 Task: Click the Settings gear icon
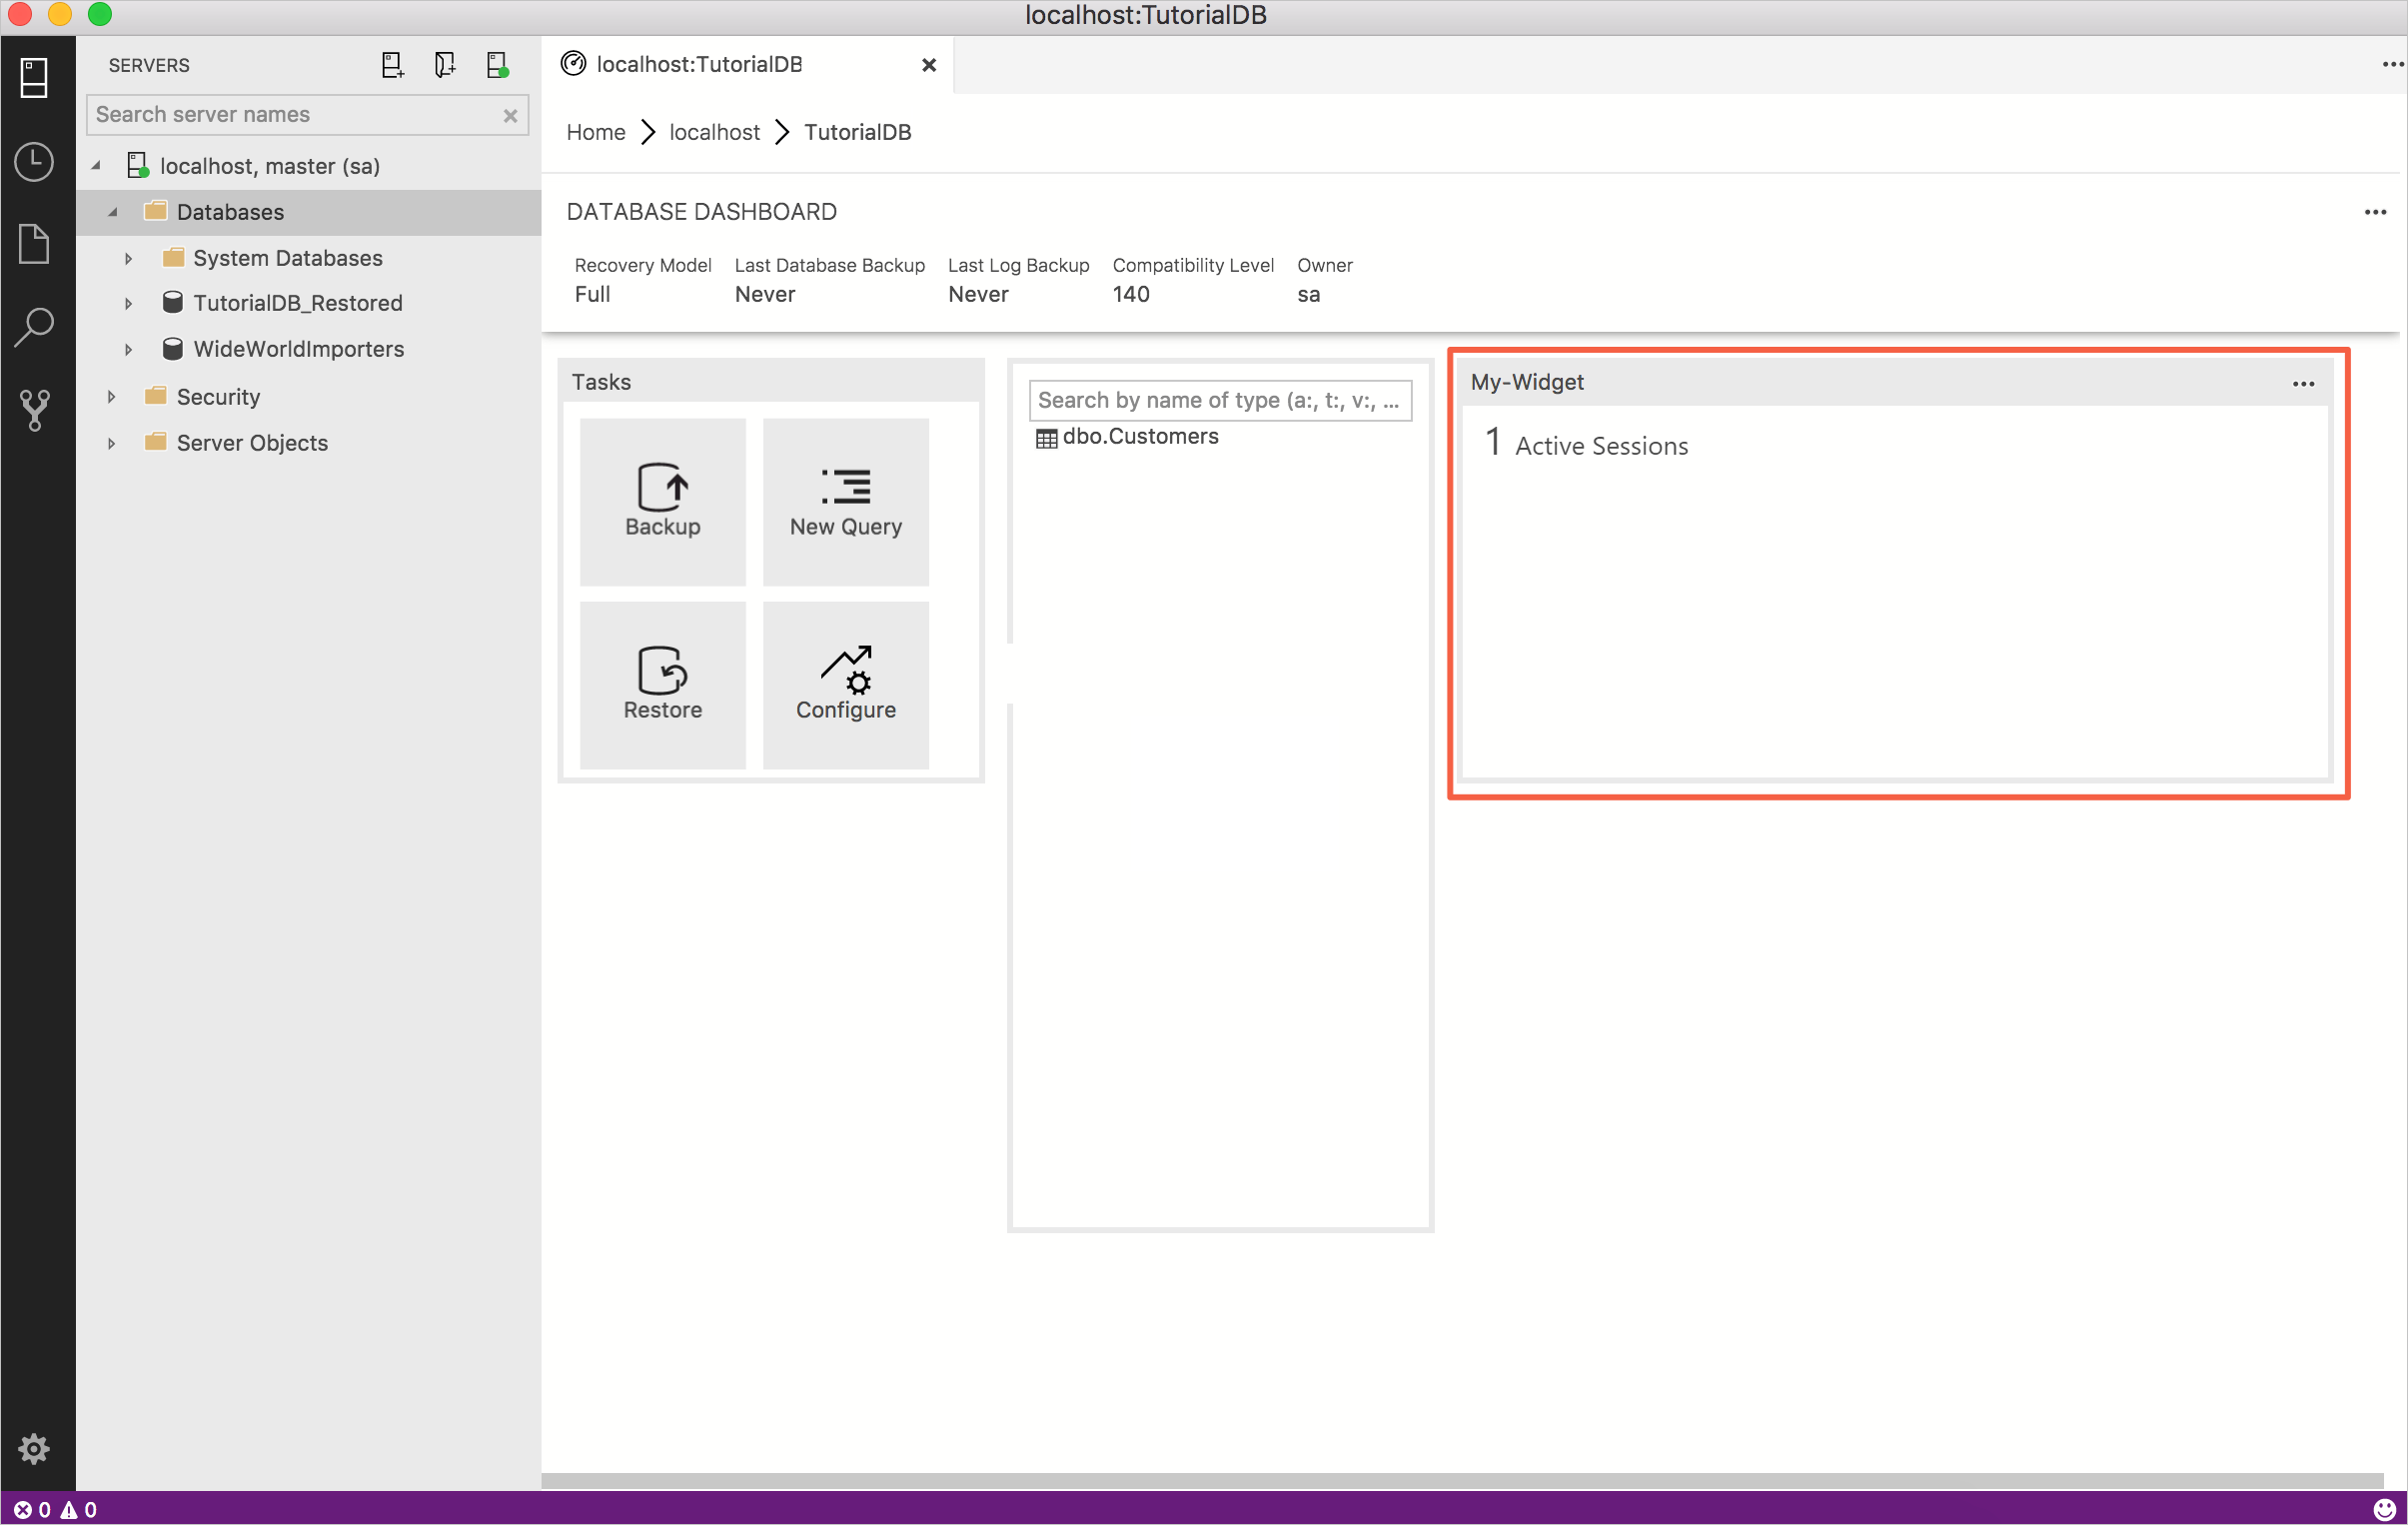(33, 1449)
